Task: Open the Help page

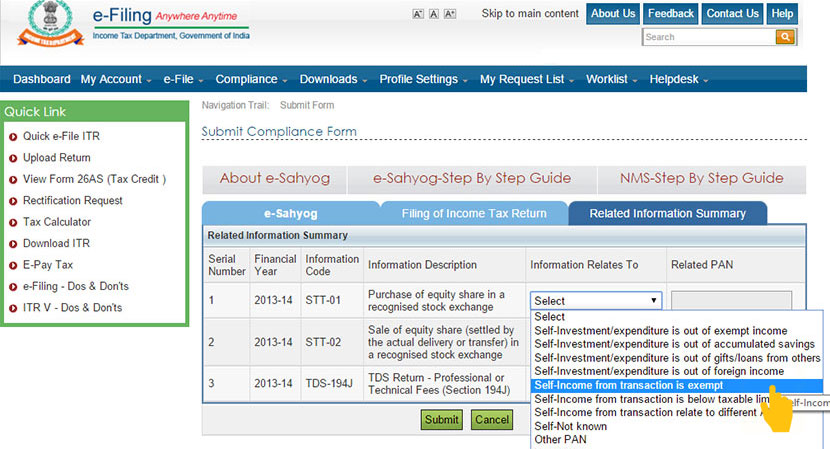Action: click(x=782, y=14)
